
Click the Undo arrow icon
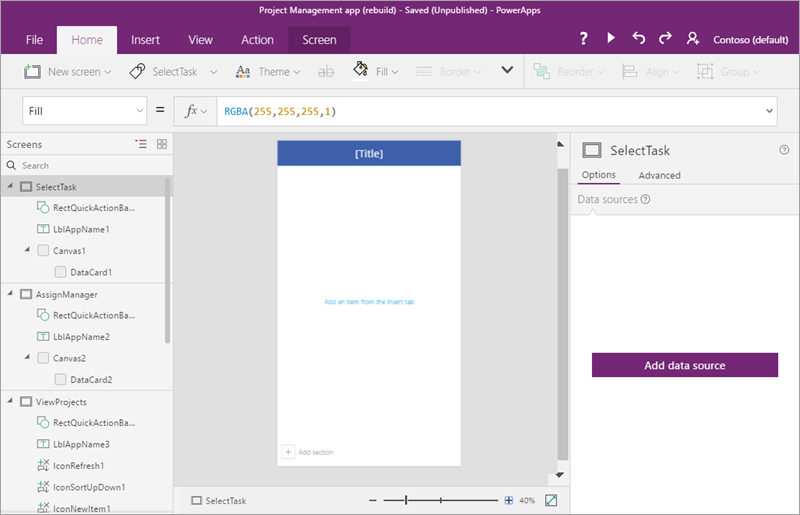click(639, 39)
